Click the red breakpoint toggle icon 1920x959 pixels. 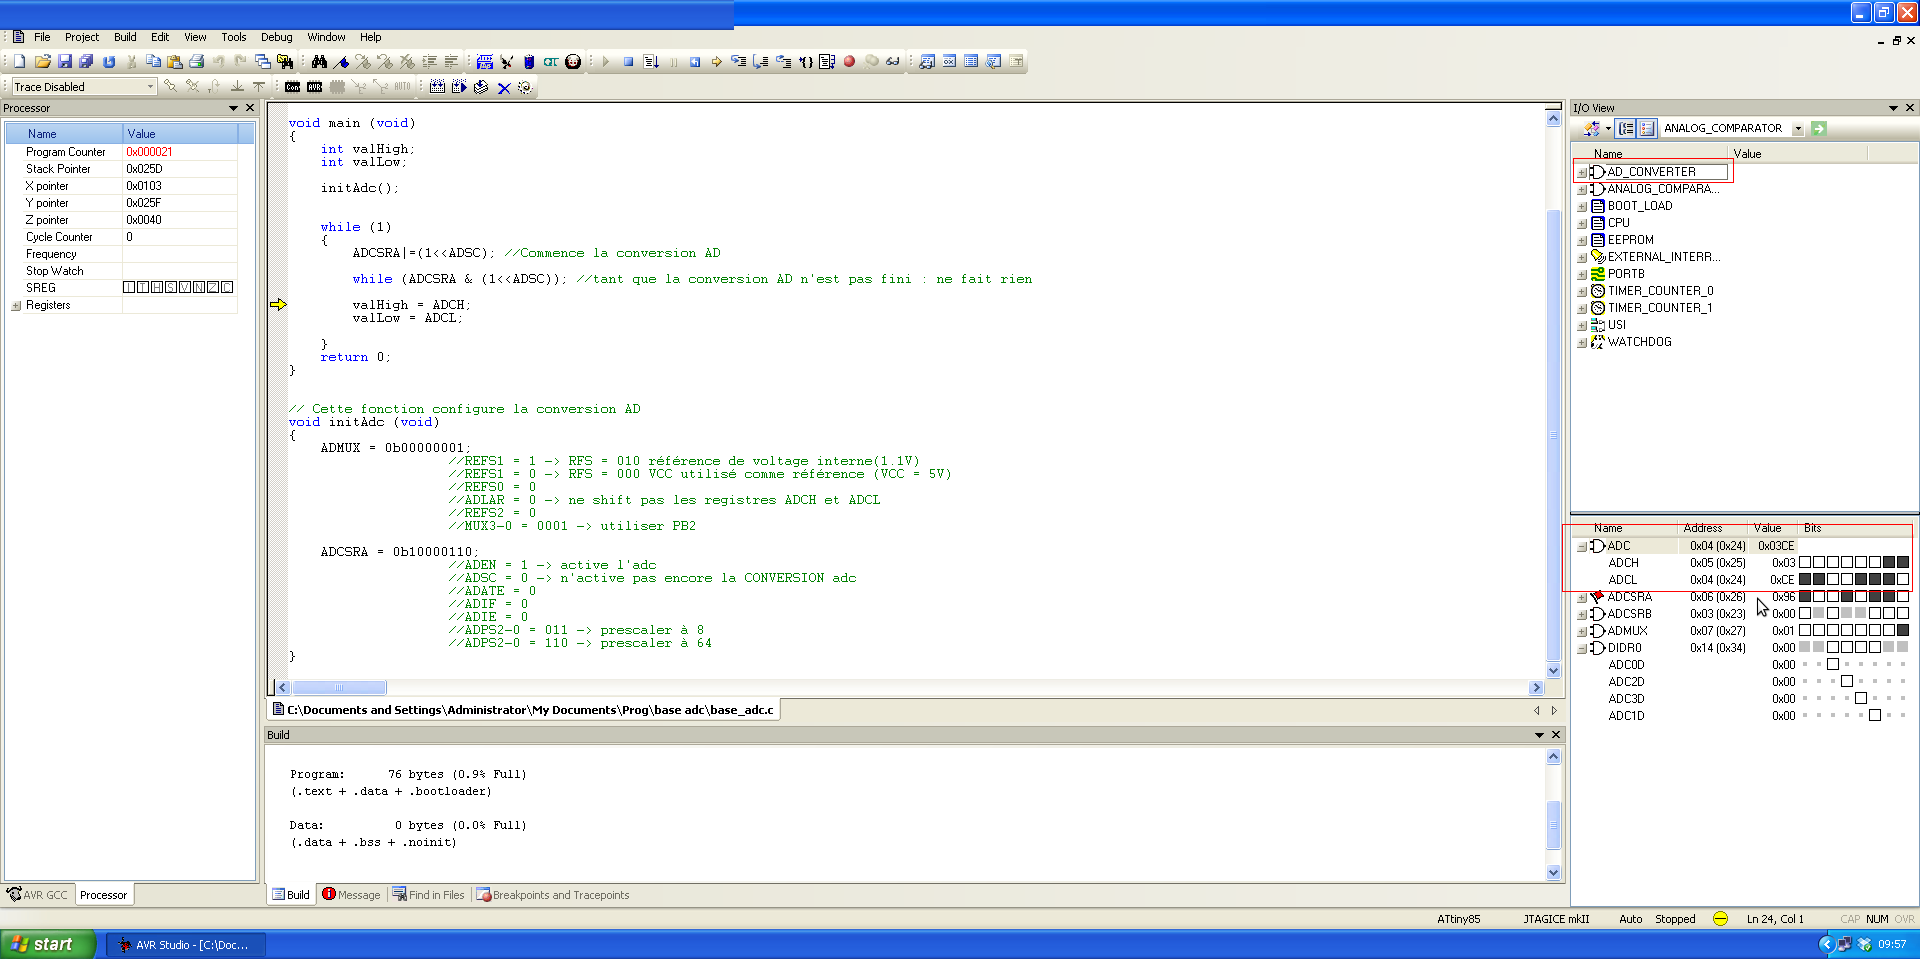(849, 62)
